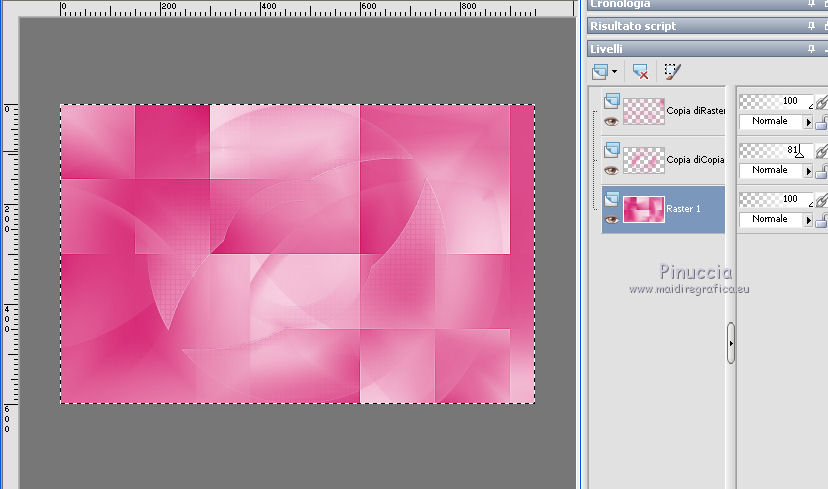Image resolution: width=828 pixels, height=489 pixels.
Task: Open blend mode arrow for Copia diRaster
Action: coord(808,123)
